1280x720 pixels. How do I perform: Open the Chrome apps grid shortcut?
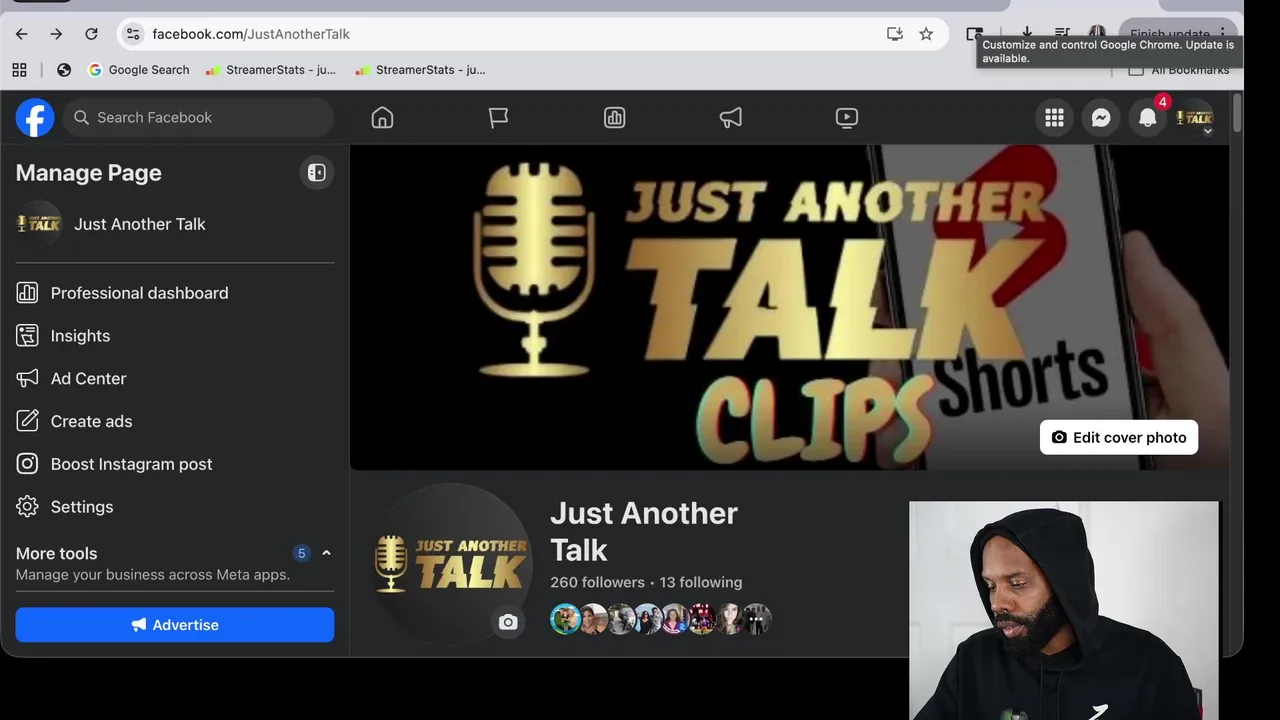coord(19,70)
